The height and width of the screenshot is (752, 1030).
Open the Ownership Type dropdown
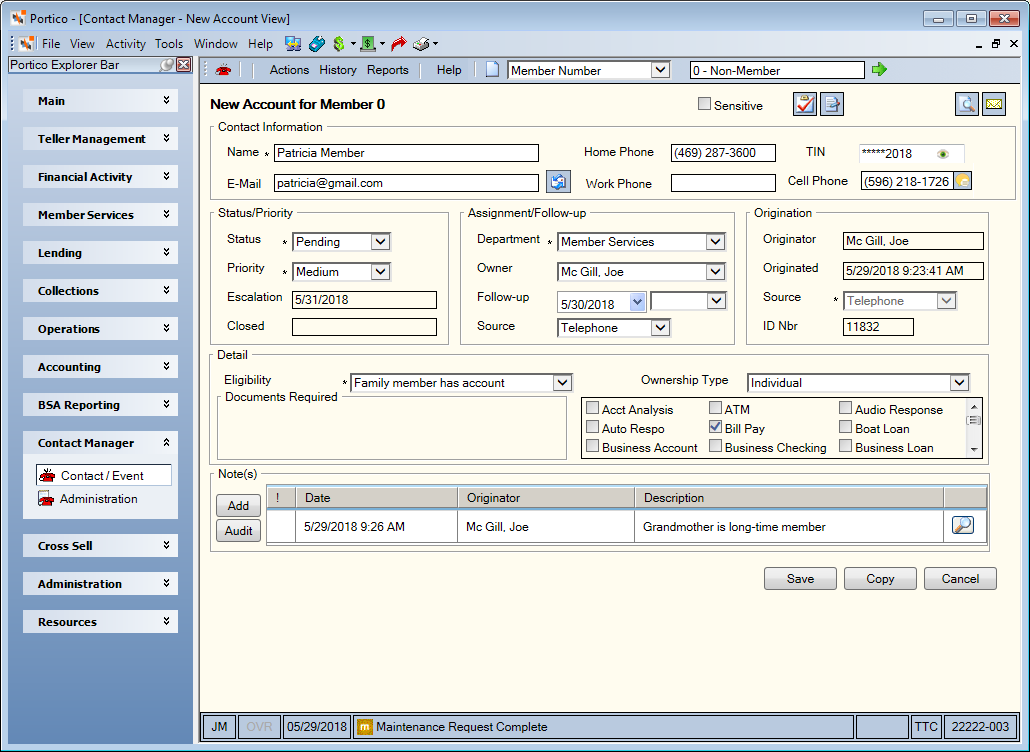(x=959, y=382)
